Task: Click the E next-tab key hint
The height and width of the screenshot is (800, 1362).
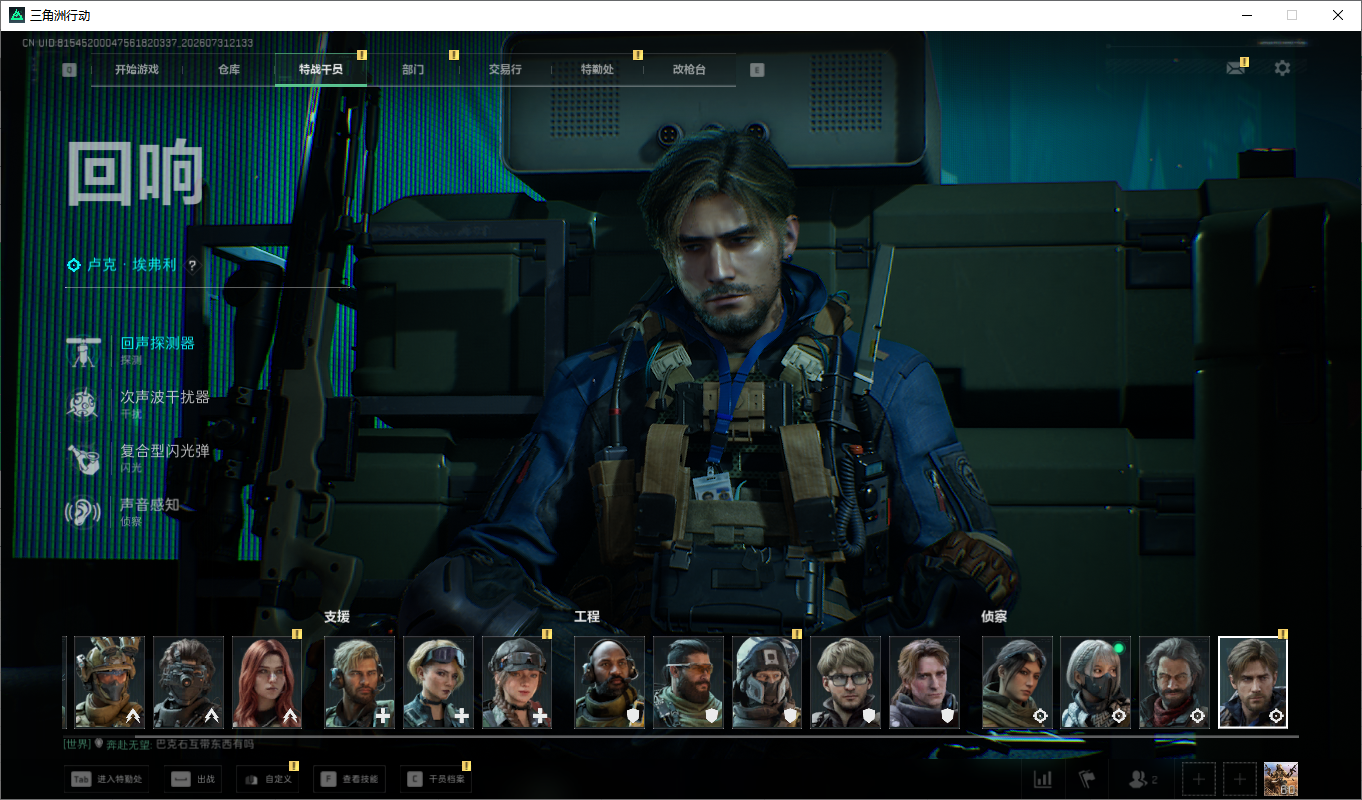Action: [757, 70]
